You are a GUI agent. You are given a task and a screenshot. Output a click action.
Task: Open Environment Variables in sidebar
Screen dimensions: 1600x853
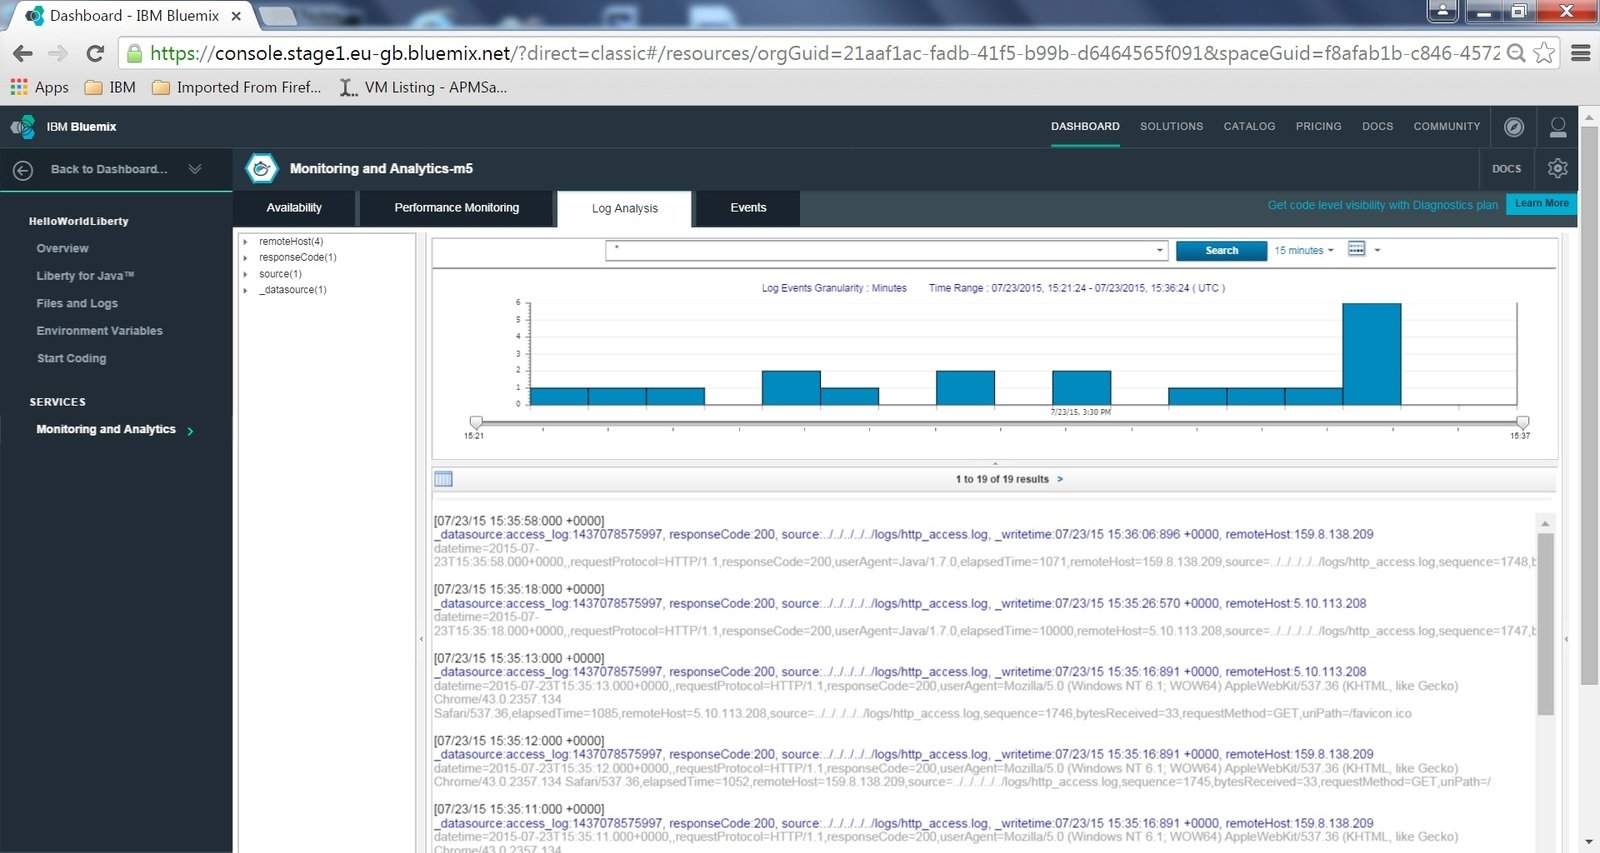[x=100, y=331]
